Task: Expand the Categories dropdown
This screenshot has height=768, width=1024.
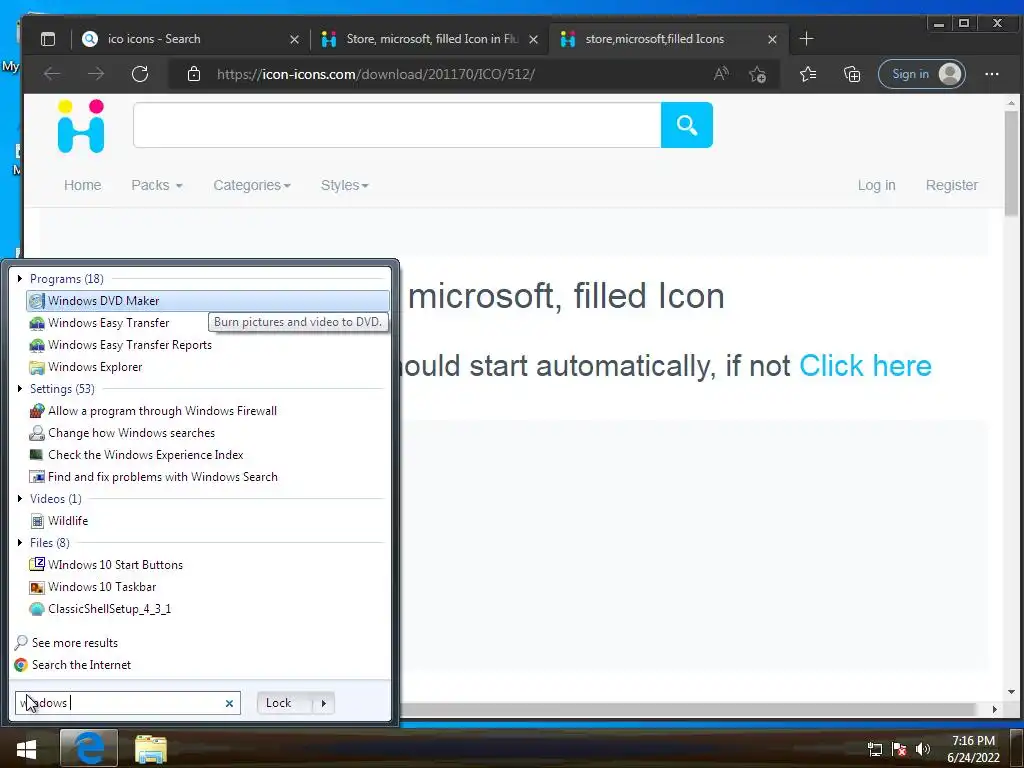Action: pos(252,185)
